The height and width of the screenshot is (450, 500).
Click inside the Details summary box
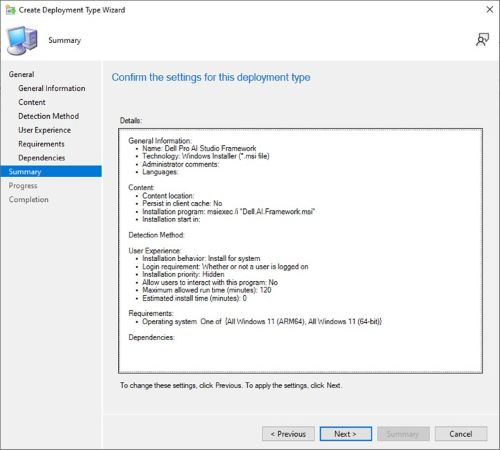tap(300, 251)
